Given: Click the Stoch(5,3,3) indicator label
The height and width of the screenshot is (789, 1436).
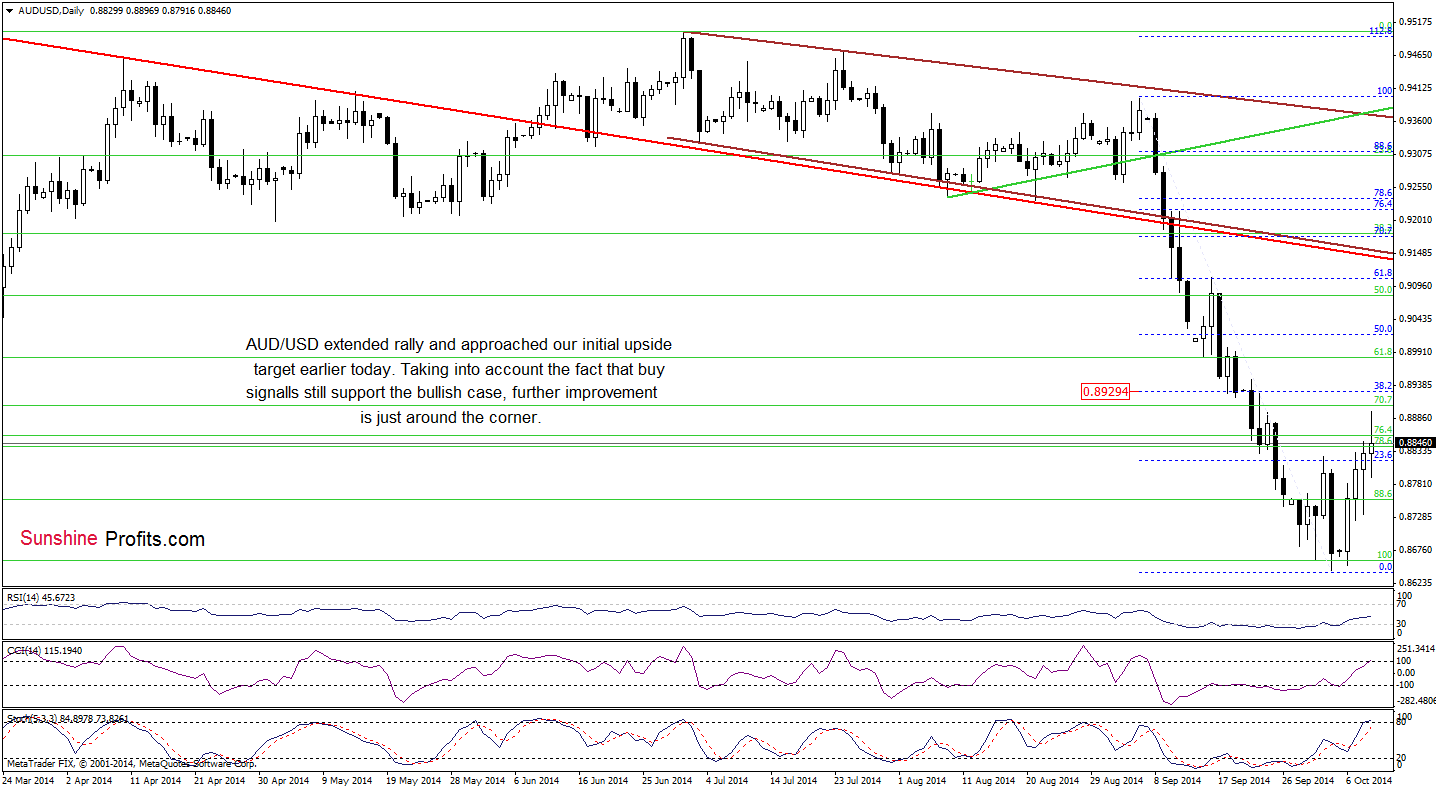Looking at the screenshot, I should tap(68, 717).
